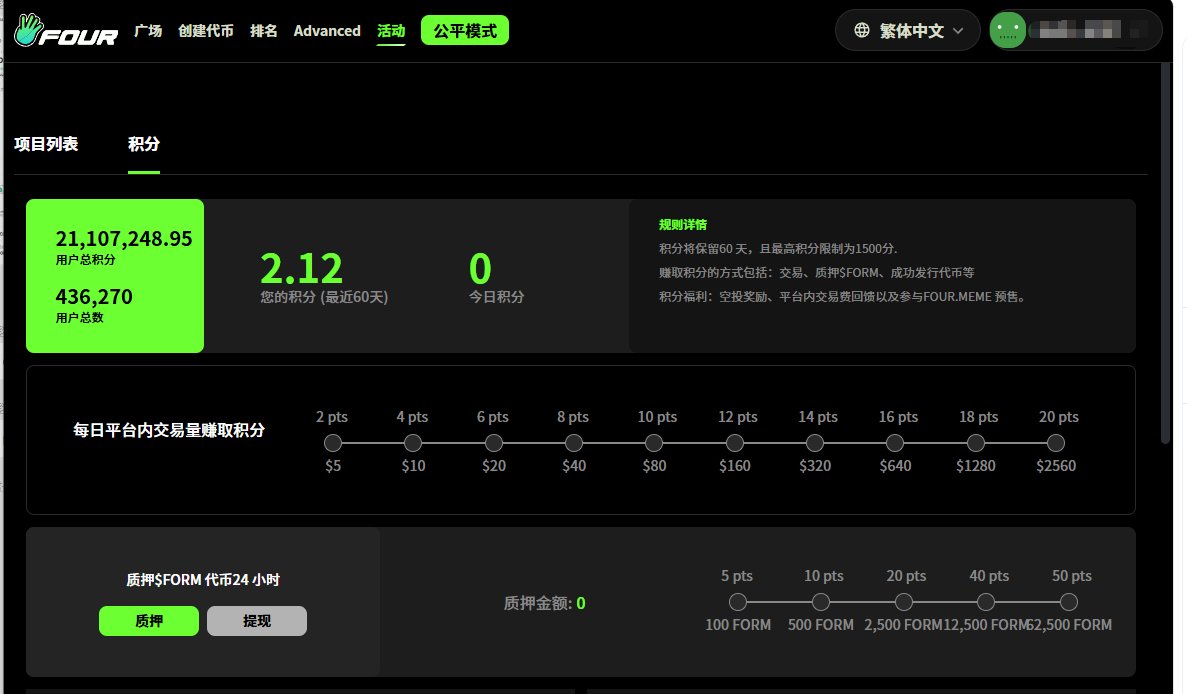This screenshot has height=694, width=1187.
Task: Click the 10 pts $80 milestone marker
Action: pos(654,443)
